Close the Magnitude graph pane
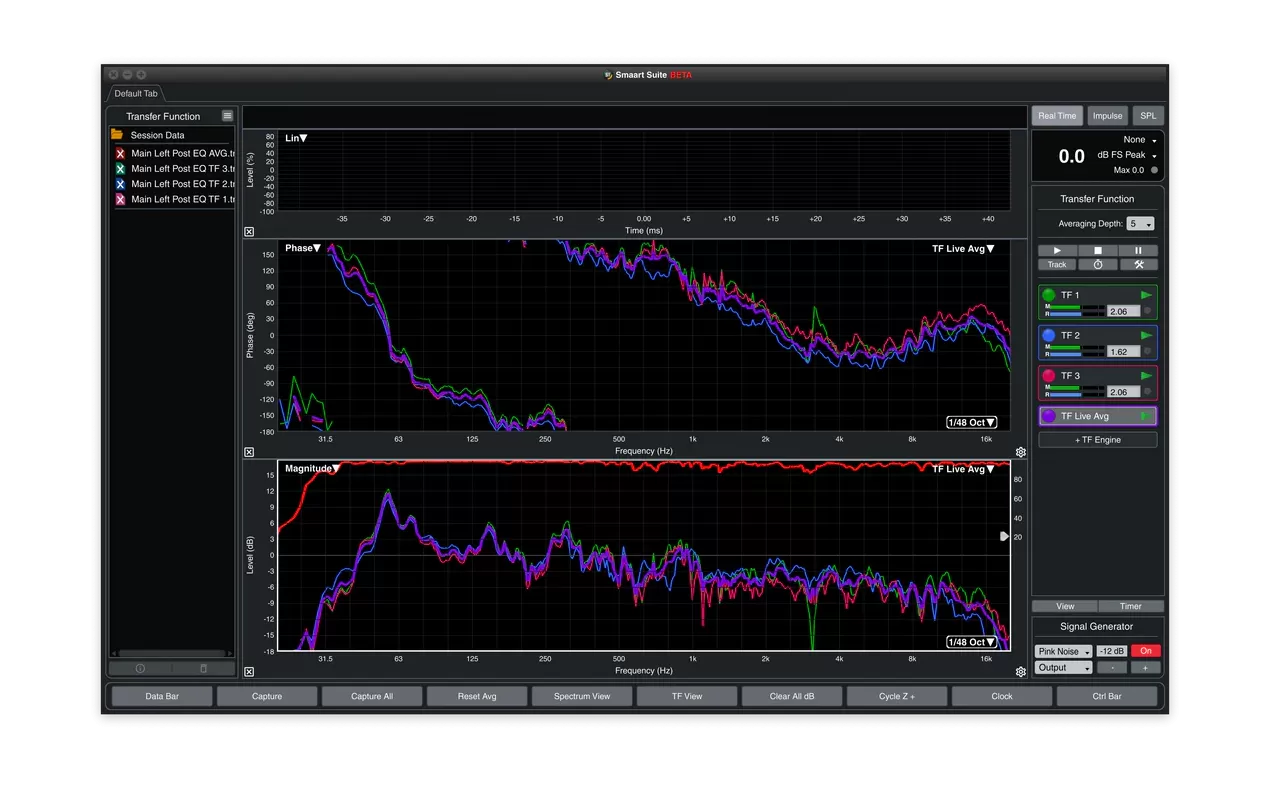 [249, 672]
